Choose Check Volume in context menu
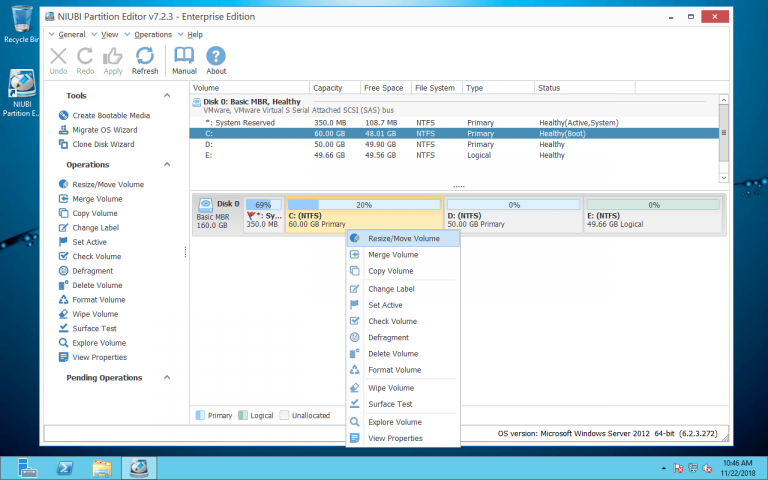Screen dimensions: 768x480 coord(403,321)
